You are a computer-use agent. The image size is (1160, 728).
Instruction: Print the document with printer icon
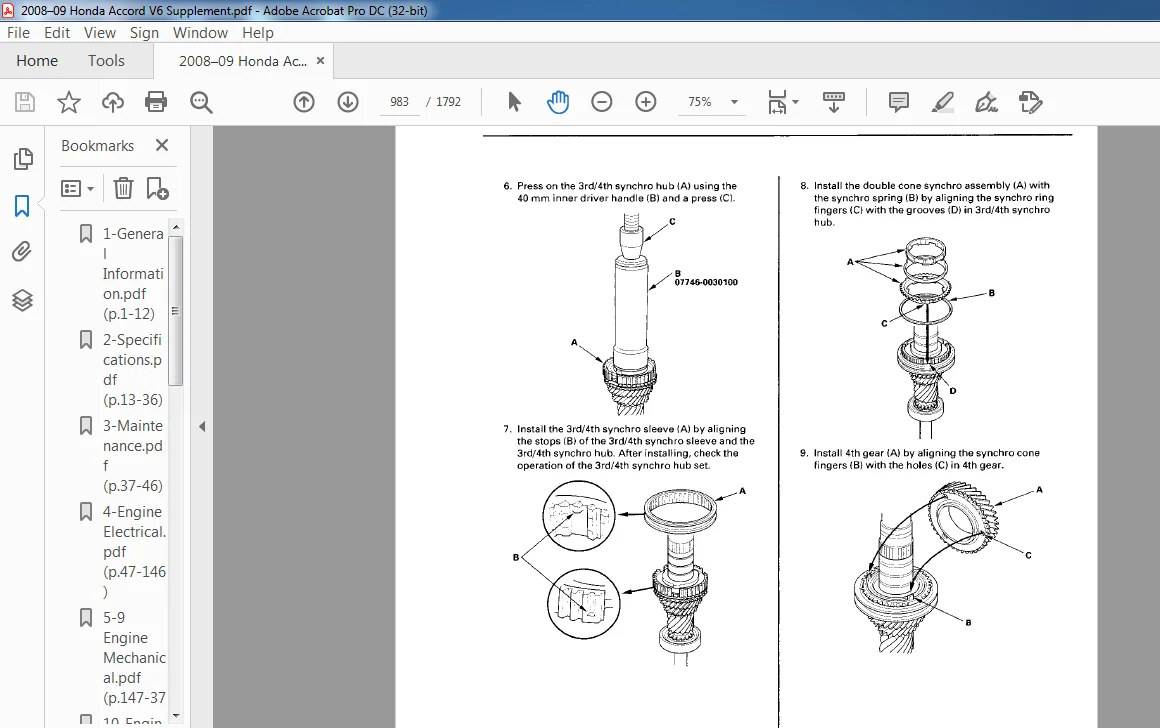click(x=156, y=102)
